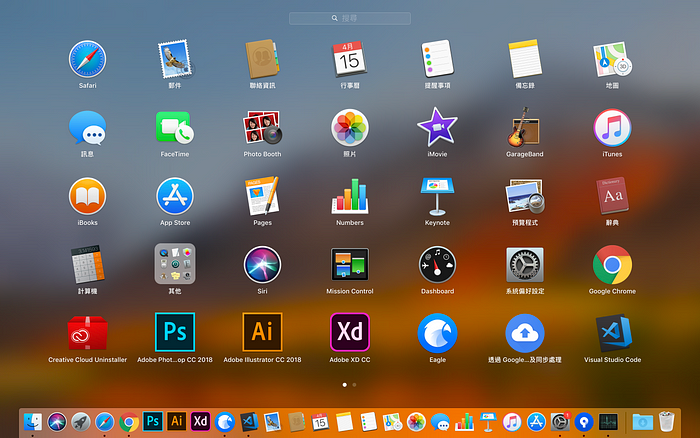Open the Calendar icon in the Dock
This screenshot has height=438, width=700.
(x=320, y=422)
